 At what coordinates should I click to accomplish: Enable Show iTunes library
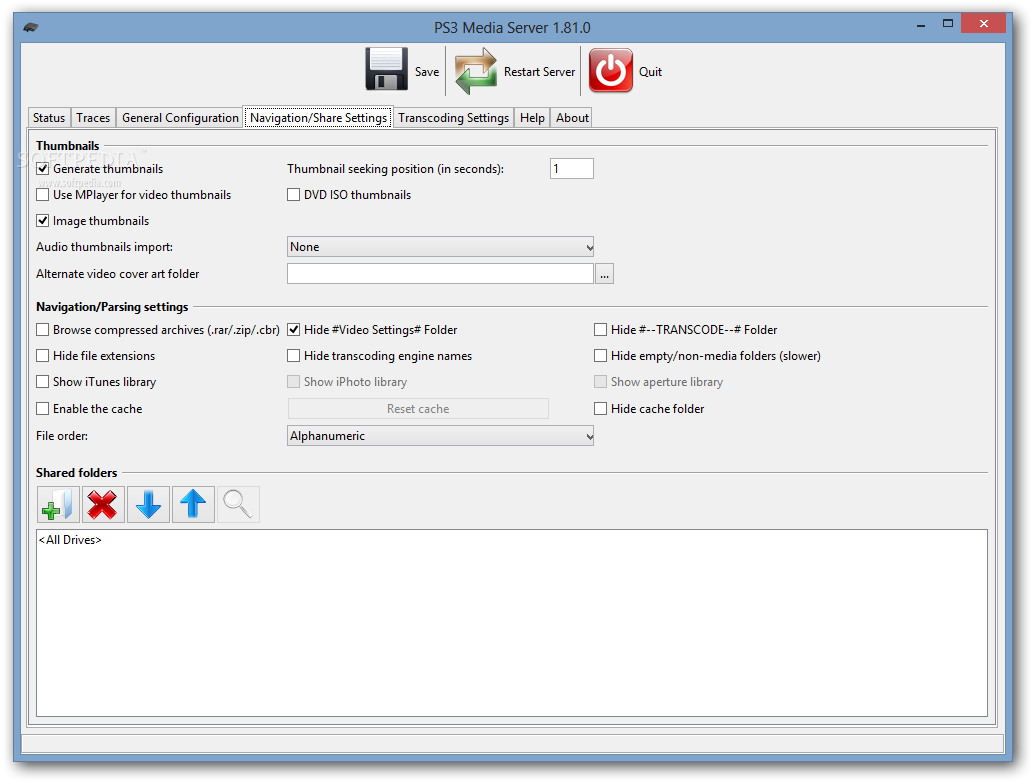point(43,381)
